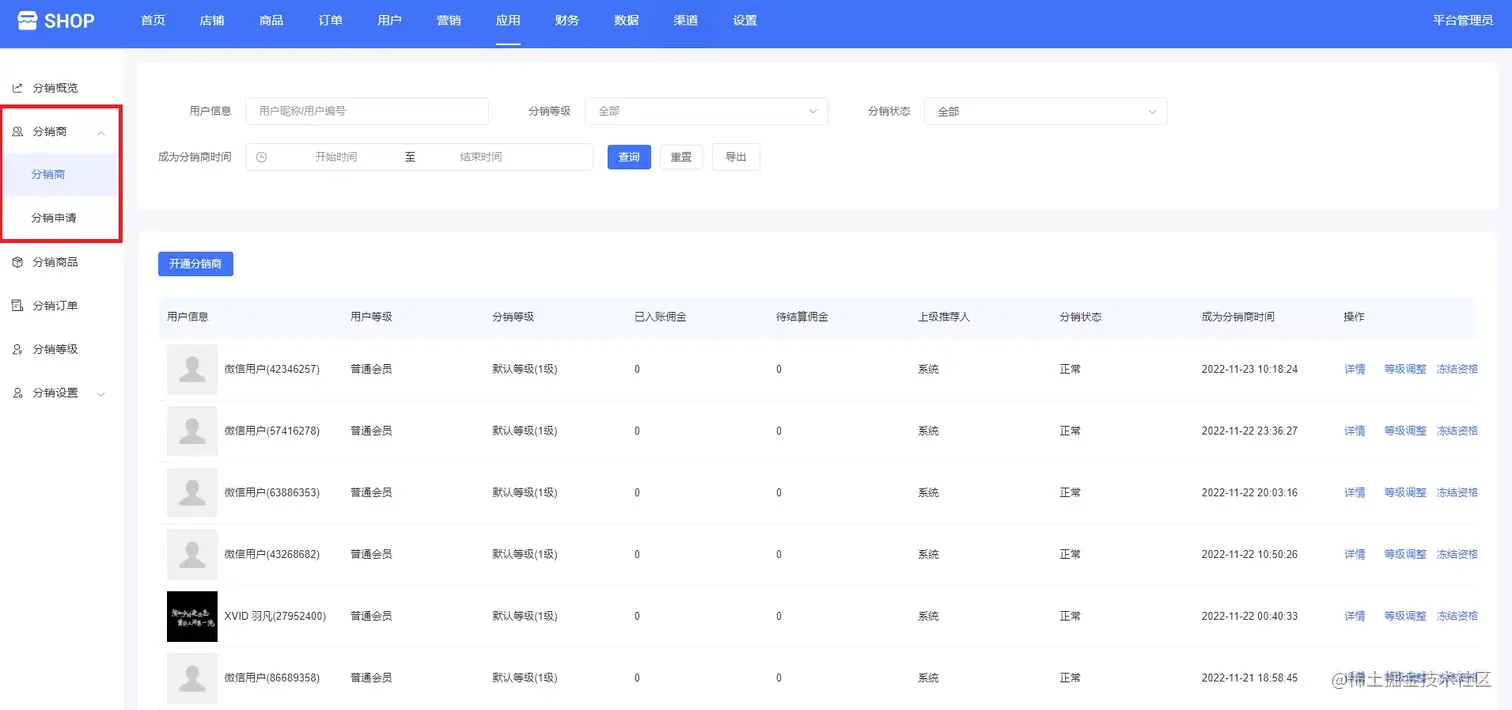The image size is (1512, 710).
Task: Select the 应用 top menu
Action: [508, 20]
